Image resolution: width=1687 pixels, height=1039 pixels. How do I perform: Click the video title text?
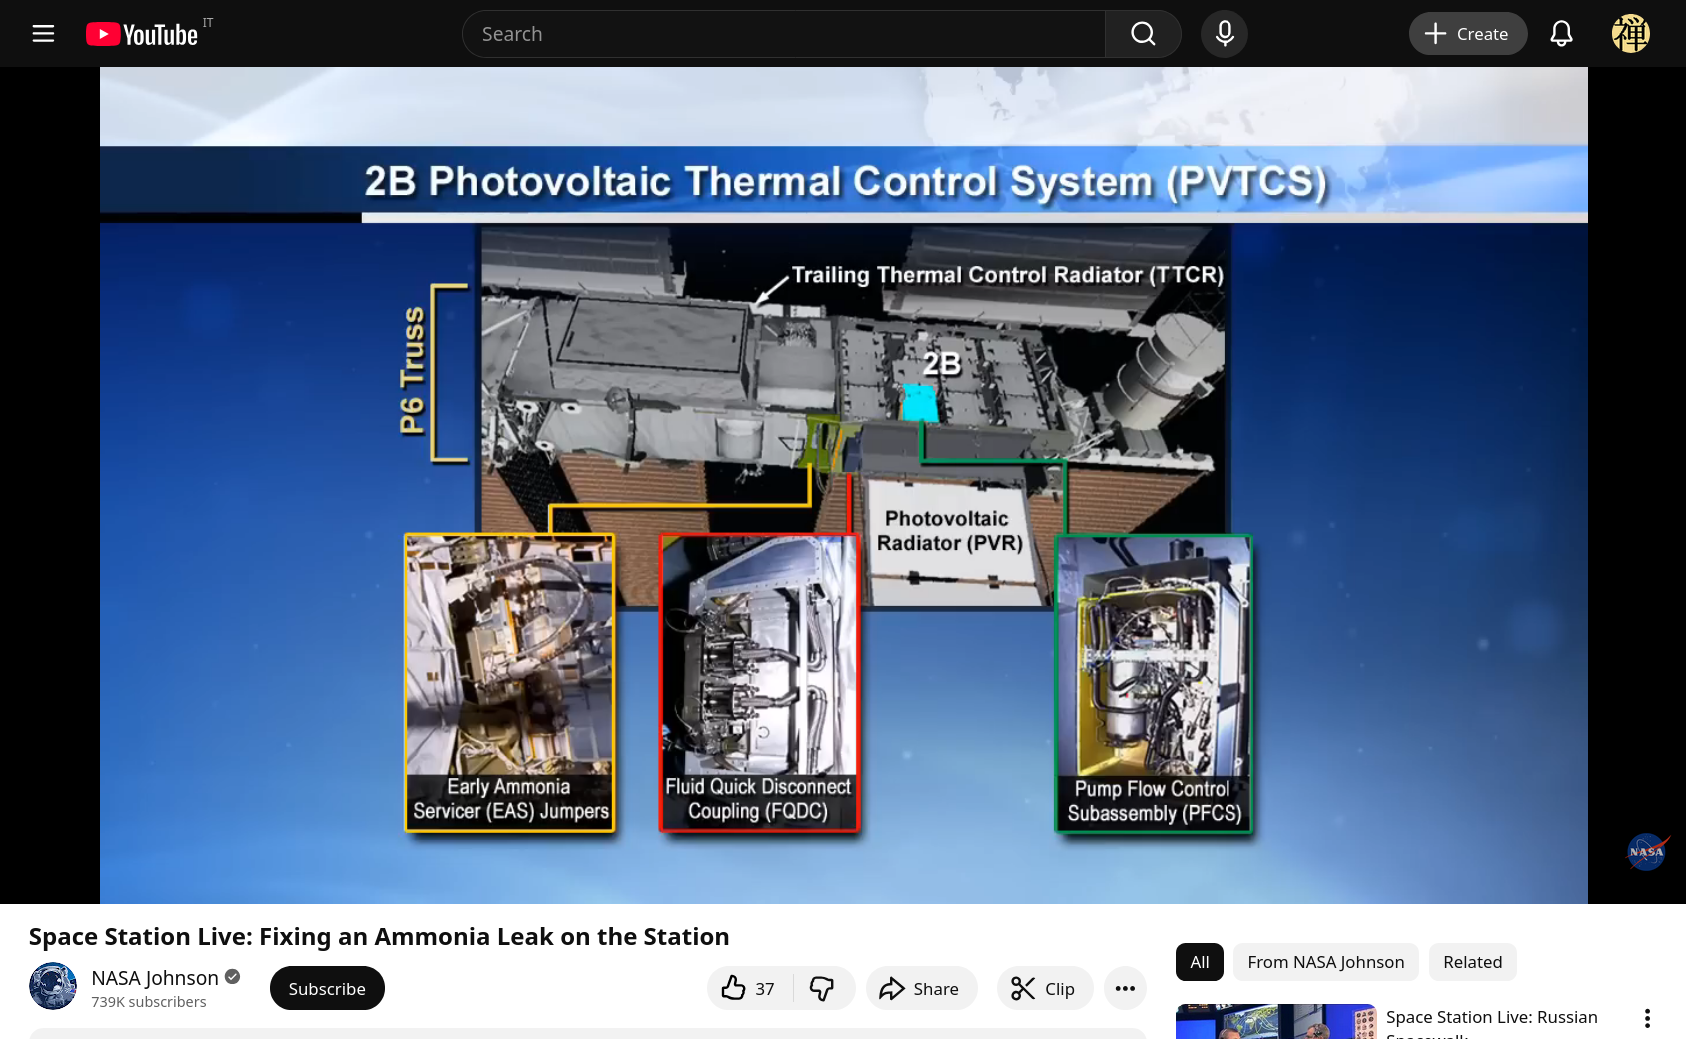pyautogui.click(x=379, y=937)
